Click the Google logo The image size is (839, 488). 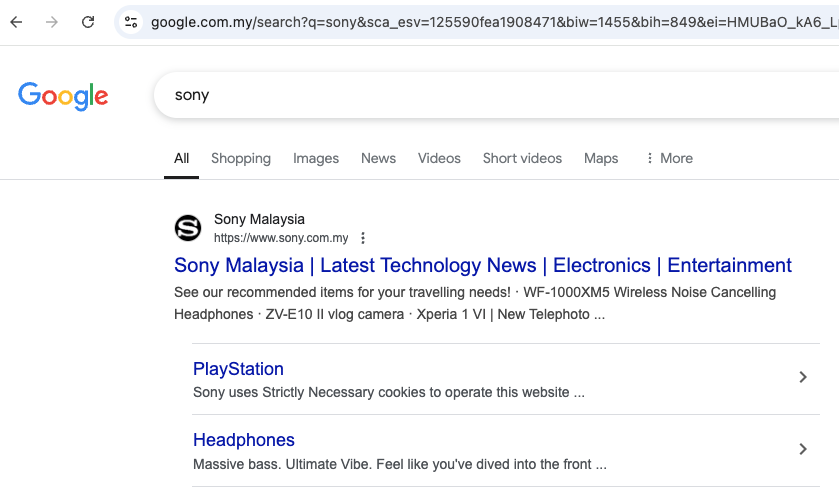pyautogui.click(x=63, y=96)
